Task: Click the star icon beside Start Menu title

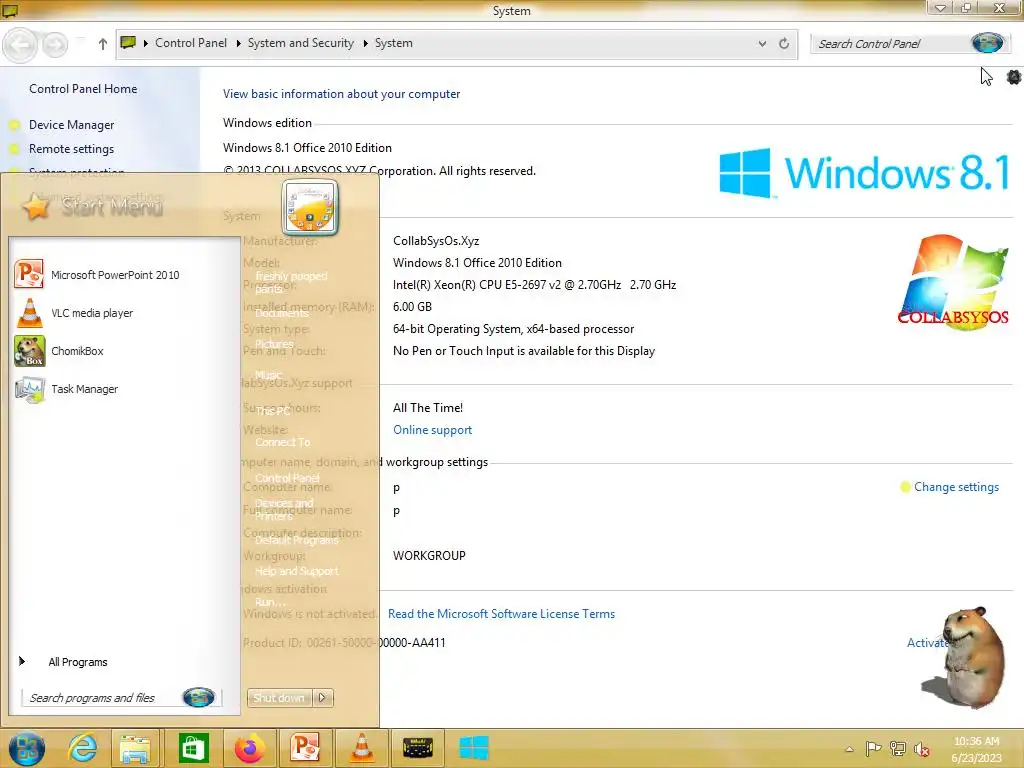Action: (36, 206)
